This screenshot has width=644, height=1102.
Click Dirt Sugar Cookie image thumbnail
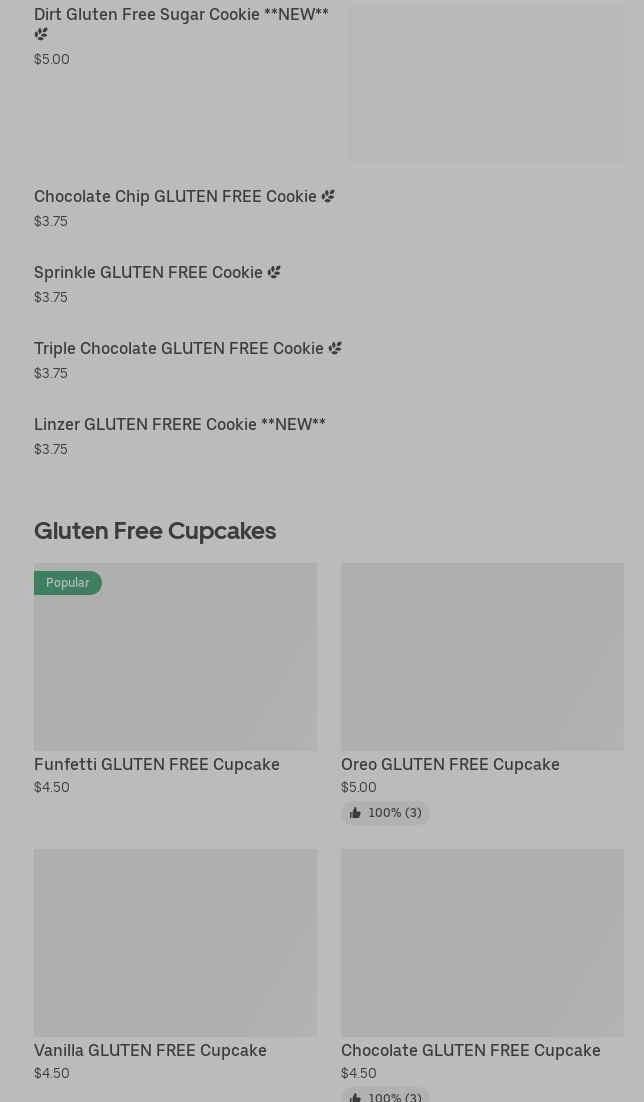(486, 84)
